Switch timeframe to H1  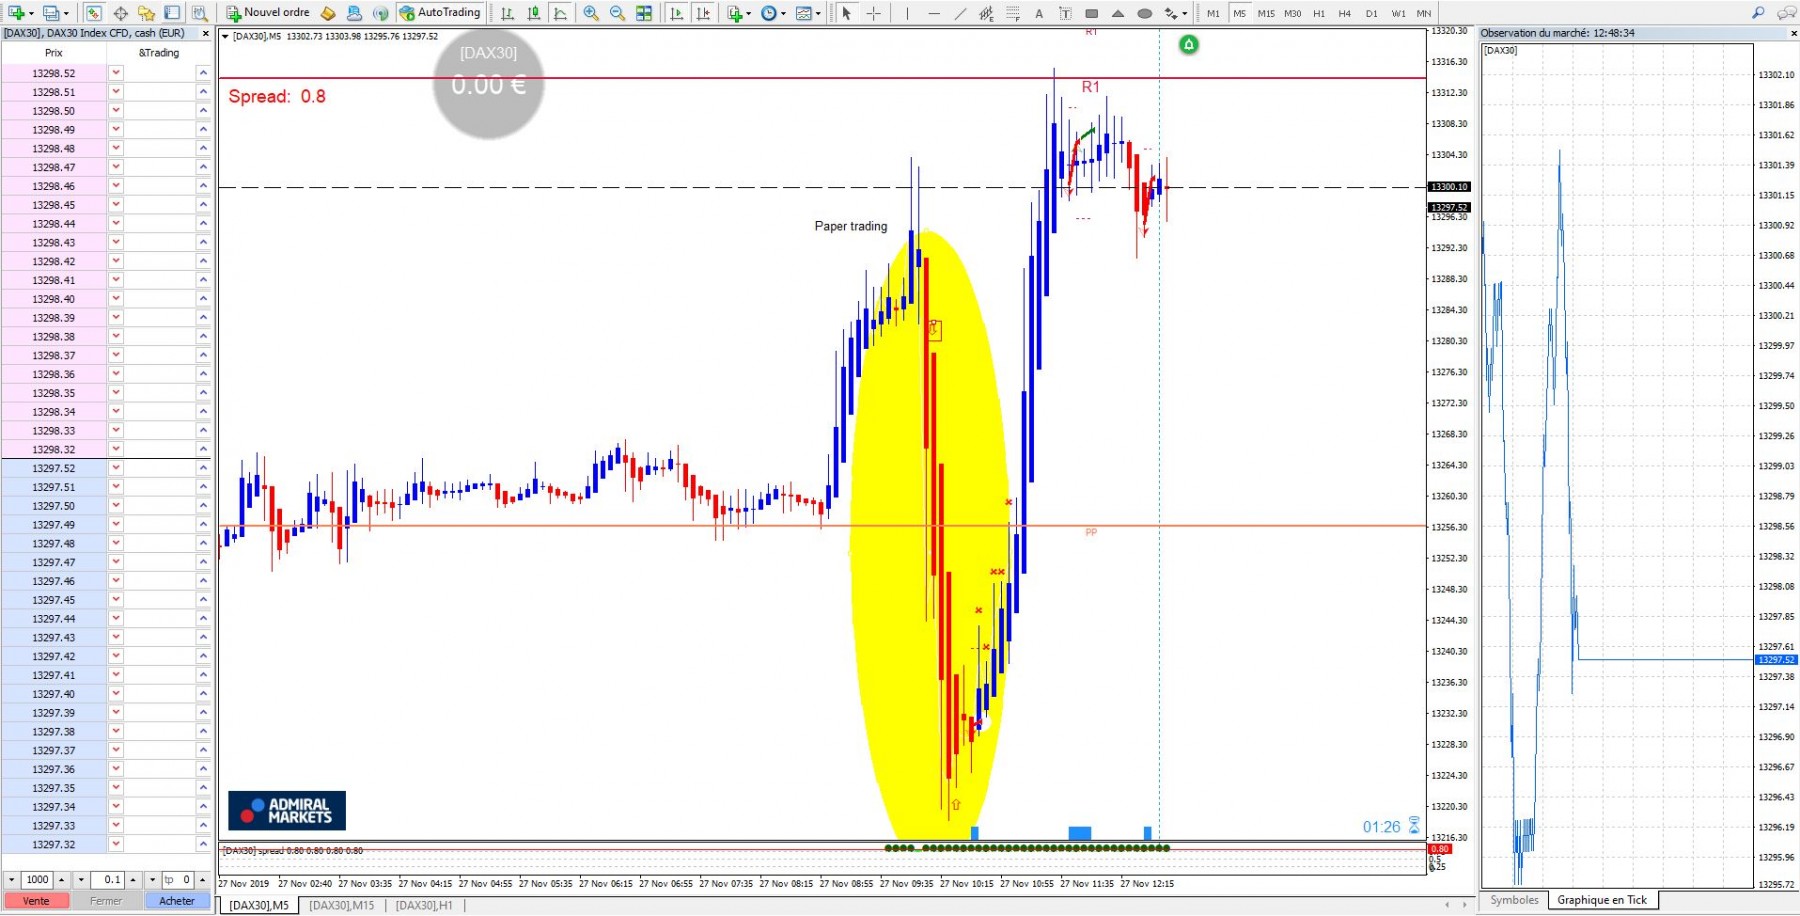coord(1319,13)
